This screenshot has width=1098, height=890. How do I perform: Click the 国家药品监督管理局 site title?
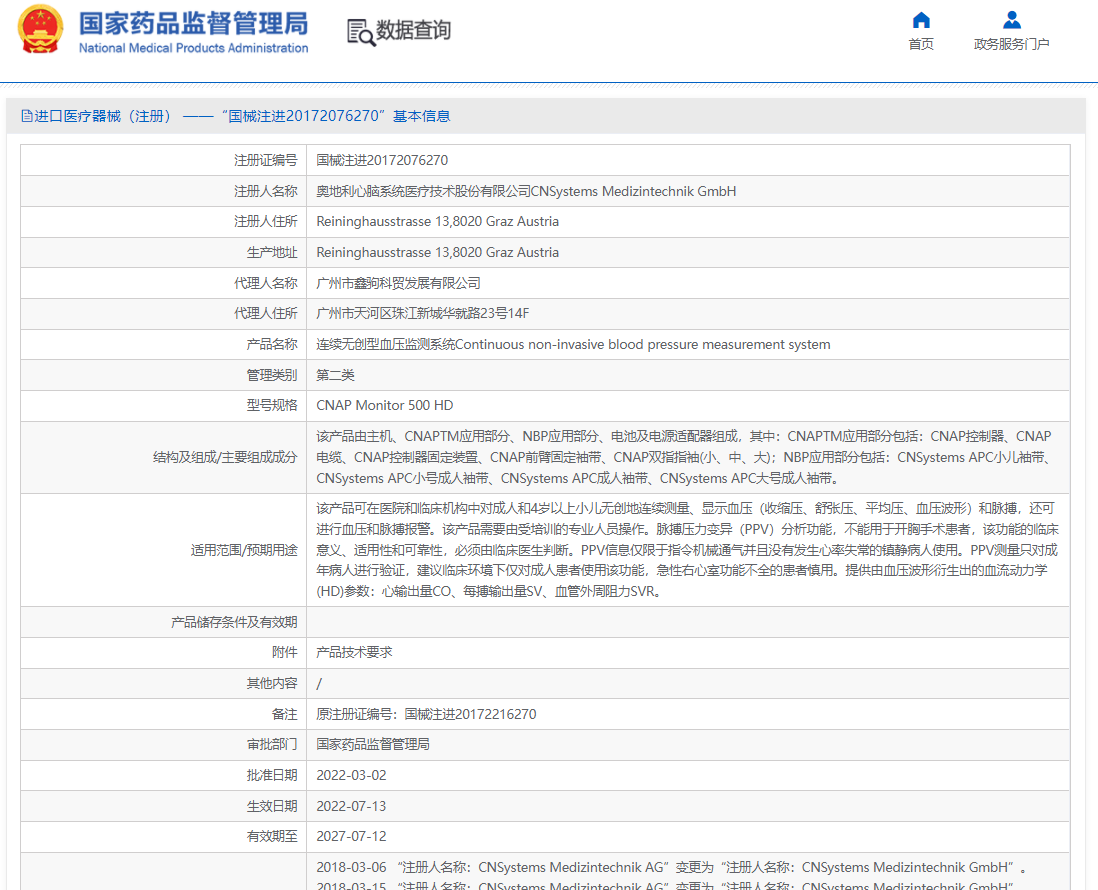coord(193,23)
